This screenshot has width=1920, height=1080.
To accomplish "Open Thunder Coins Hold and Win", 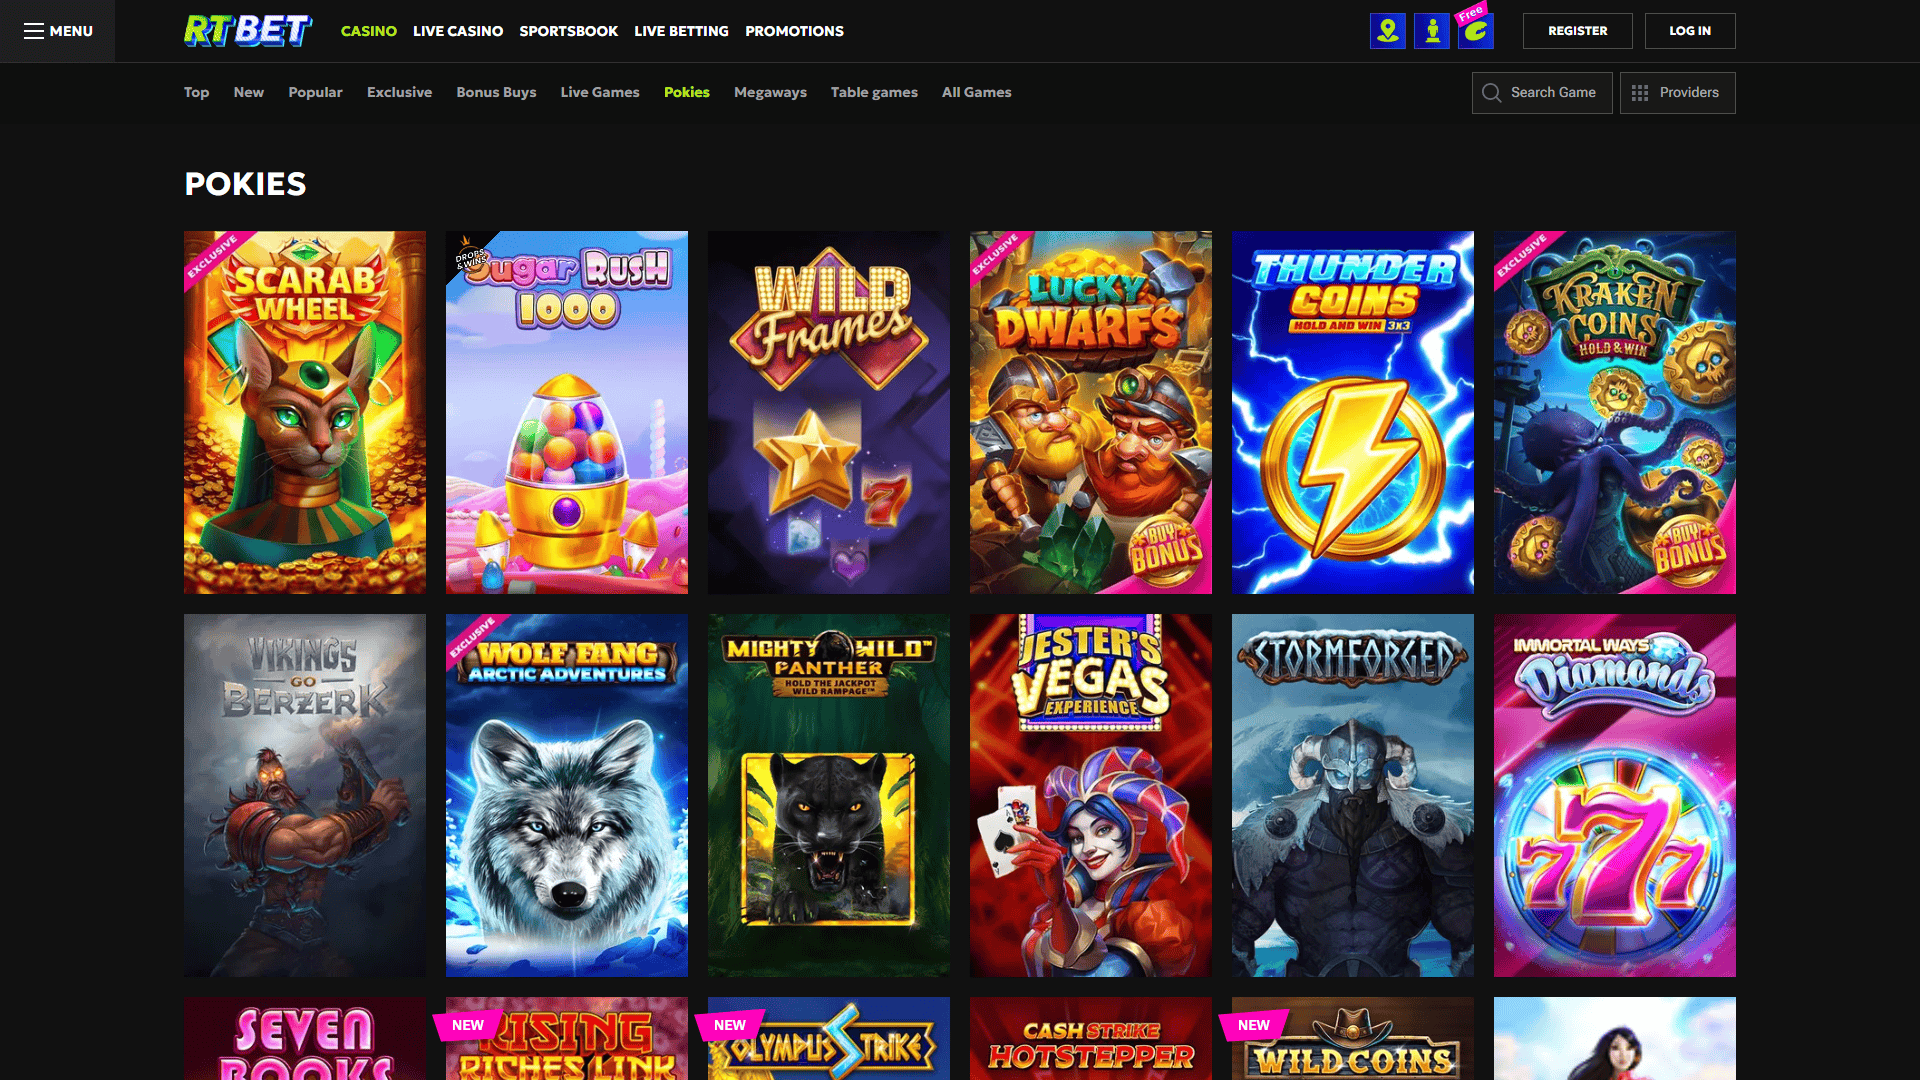I will pos(1353,412).
